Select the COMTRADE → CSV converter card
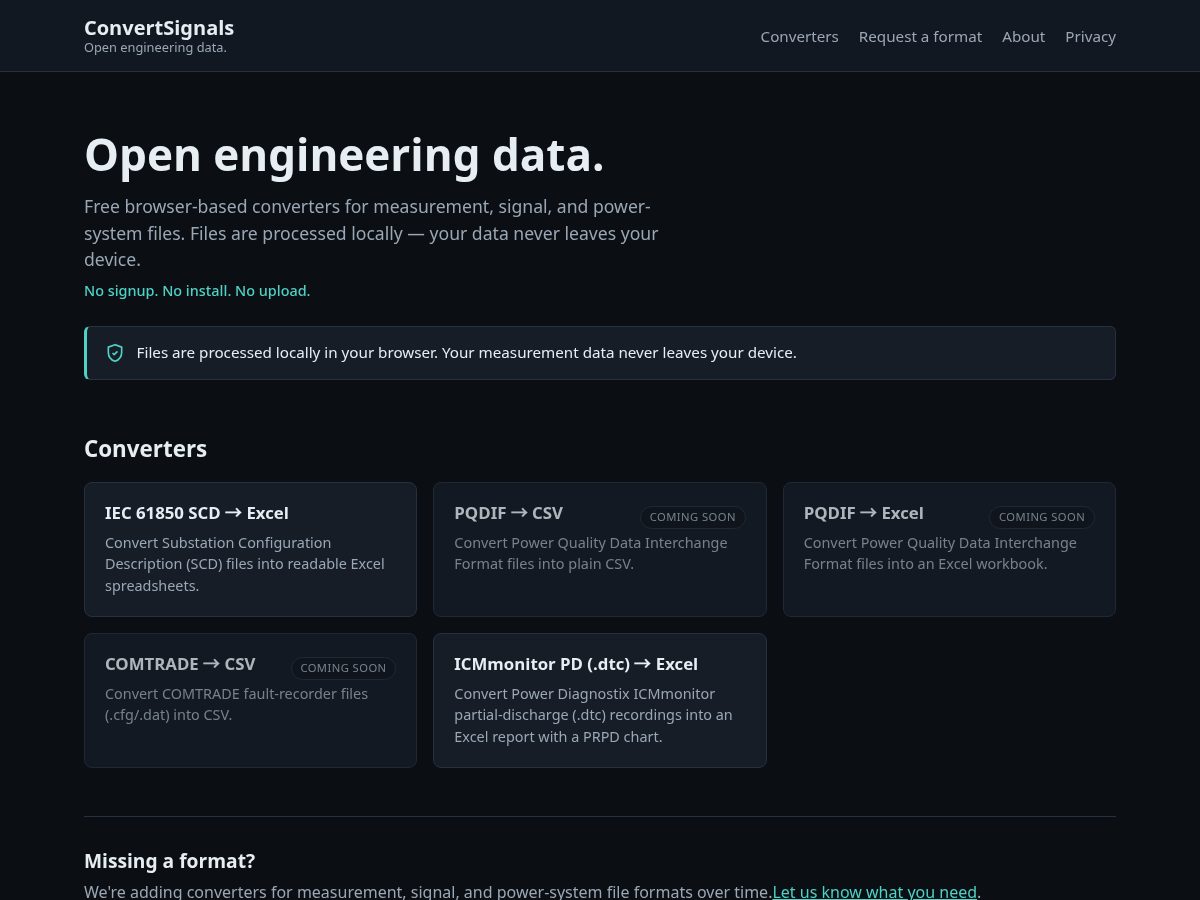Image resolution: width=1200 pixels, height=900 pixels. pyautogui.click(x=250, y=700)
